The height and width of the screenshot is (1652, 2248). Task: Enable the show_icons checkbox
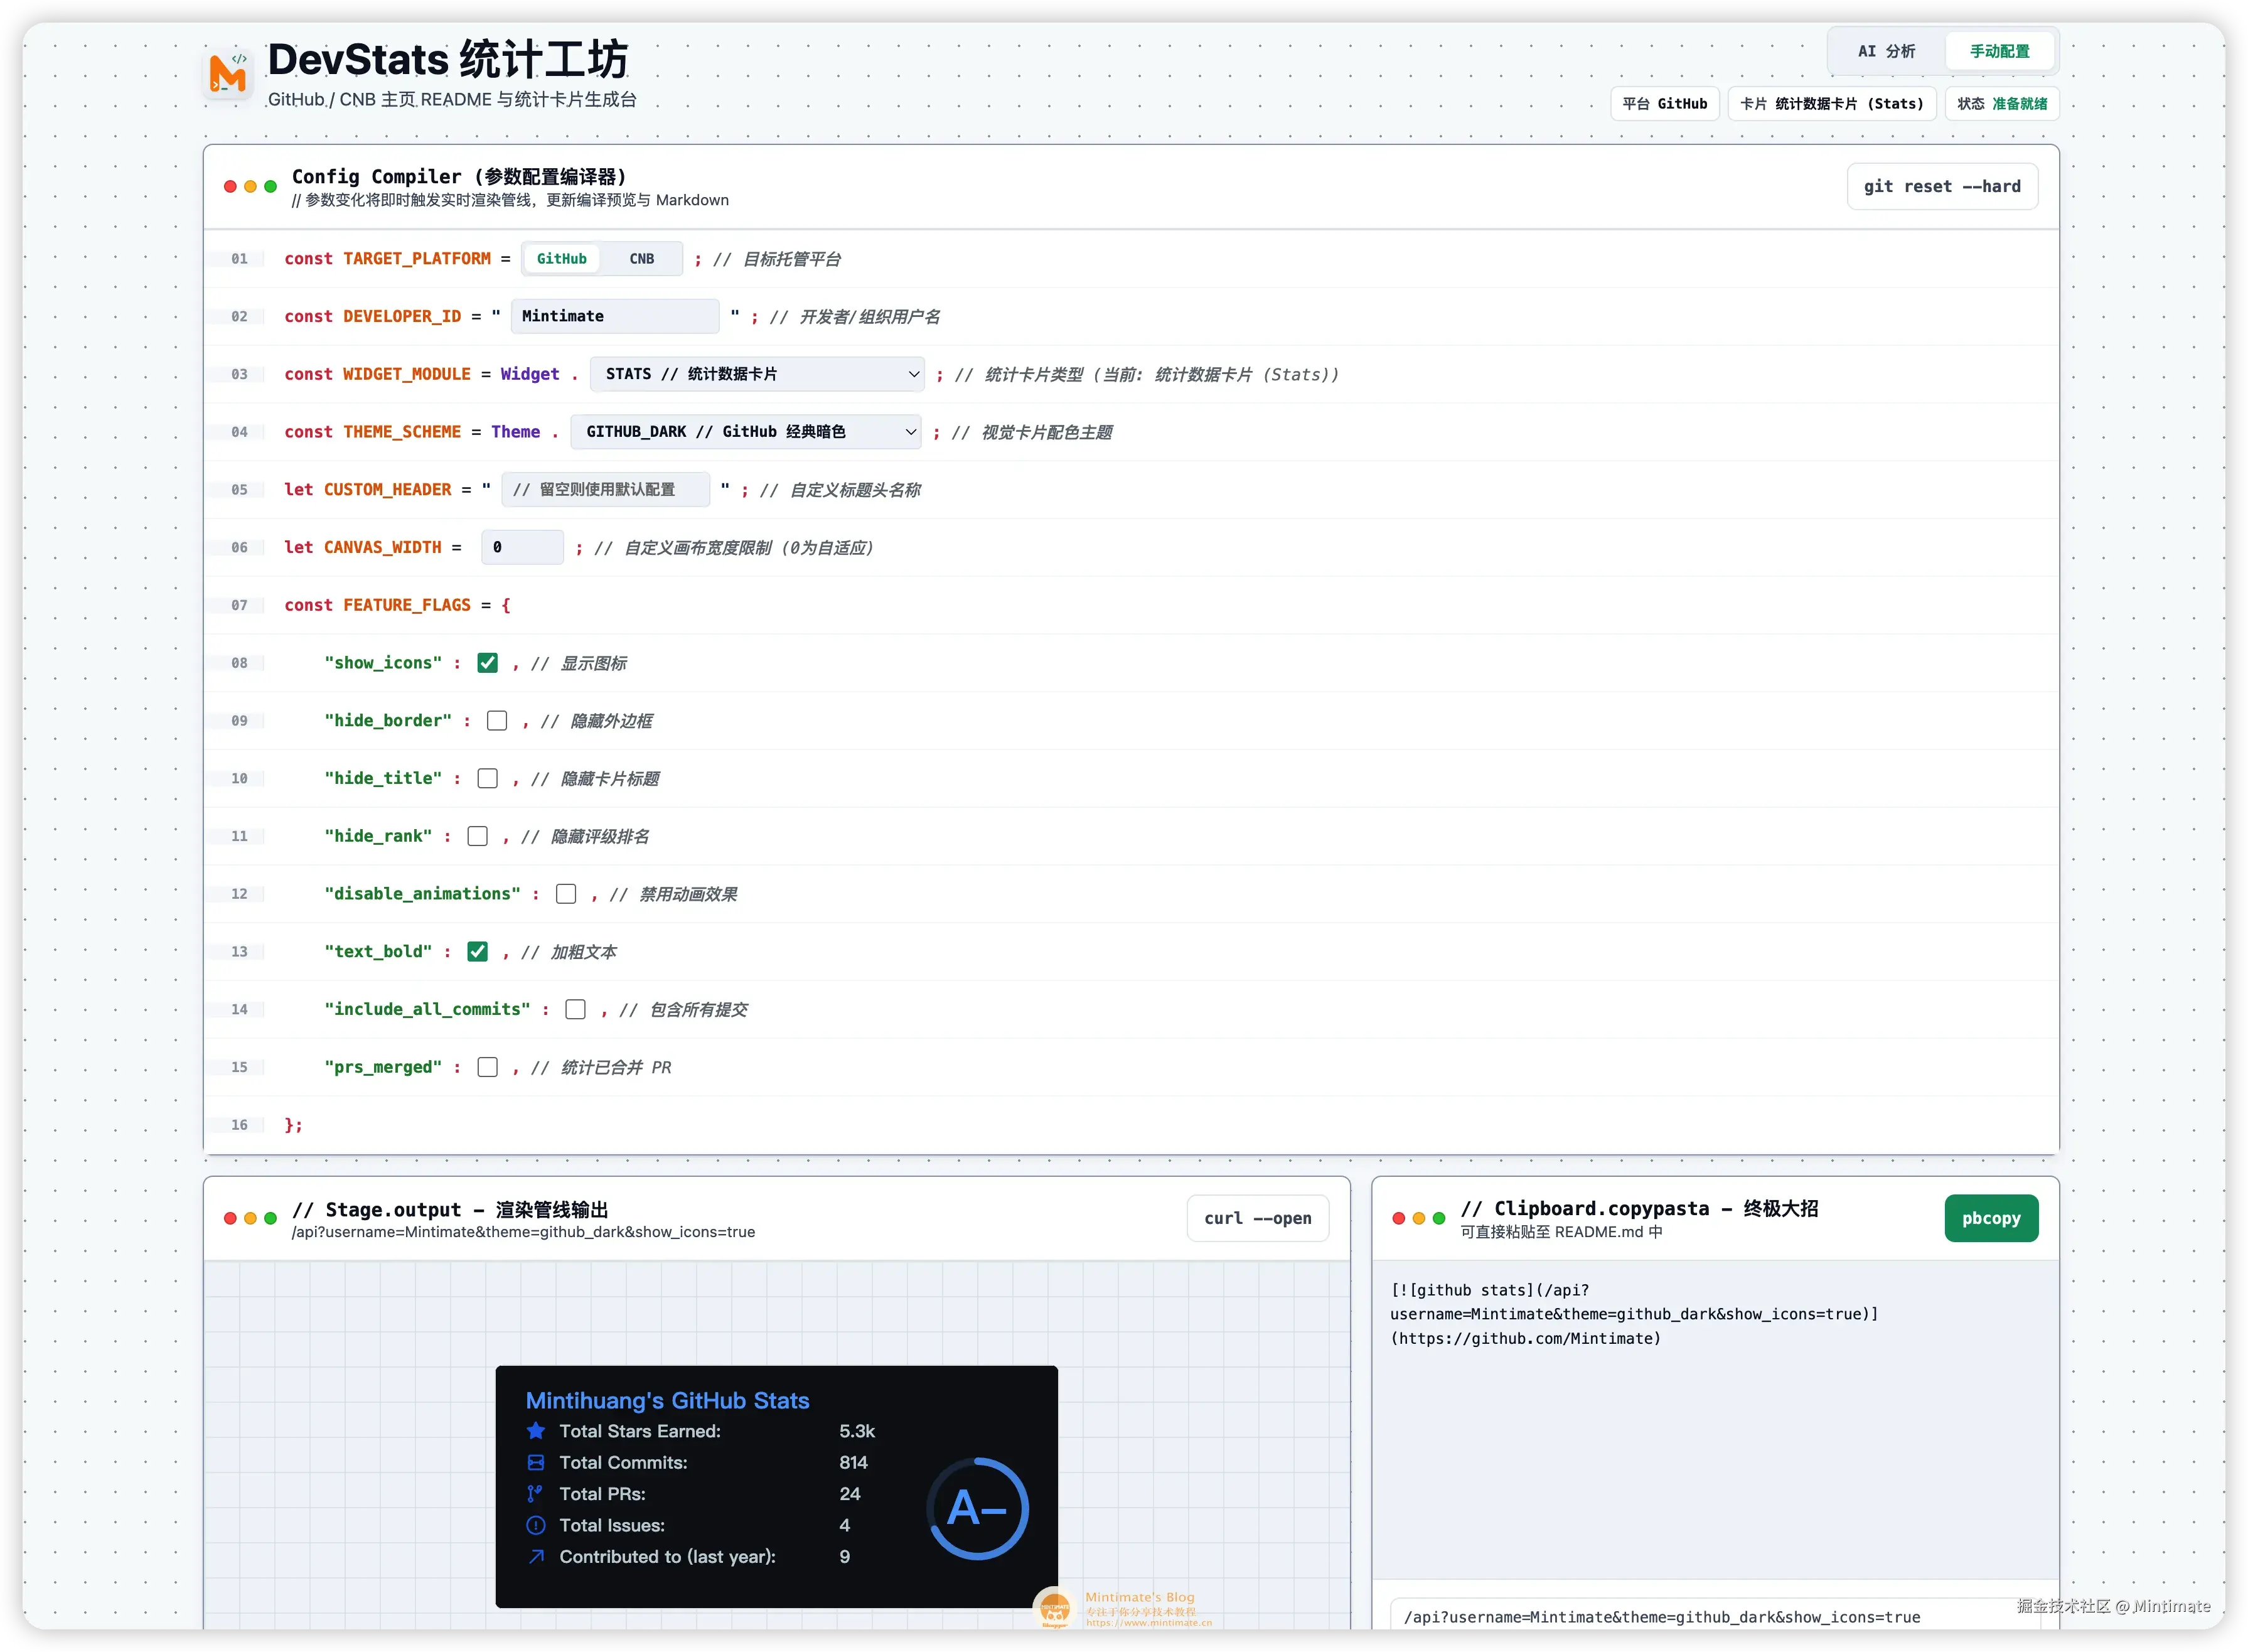click(488, 663)
